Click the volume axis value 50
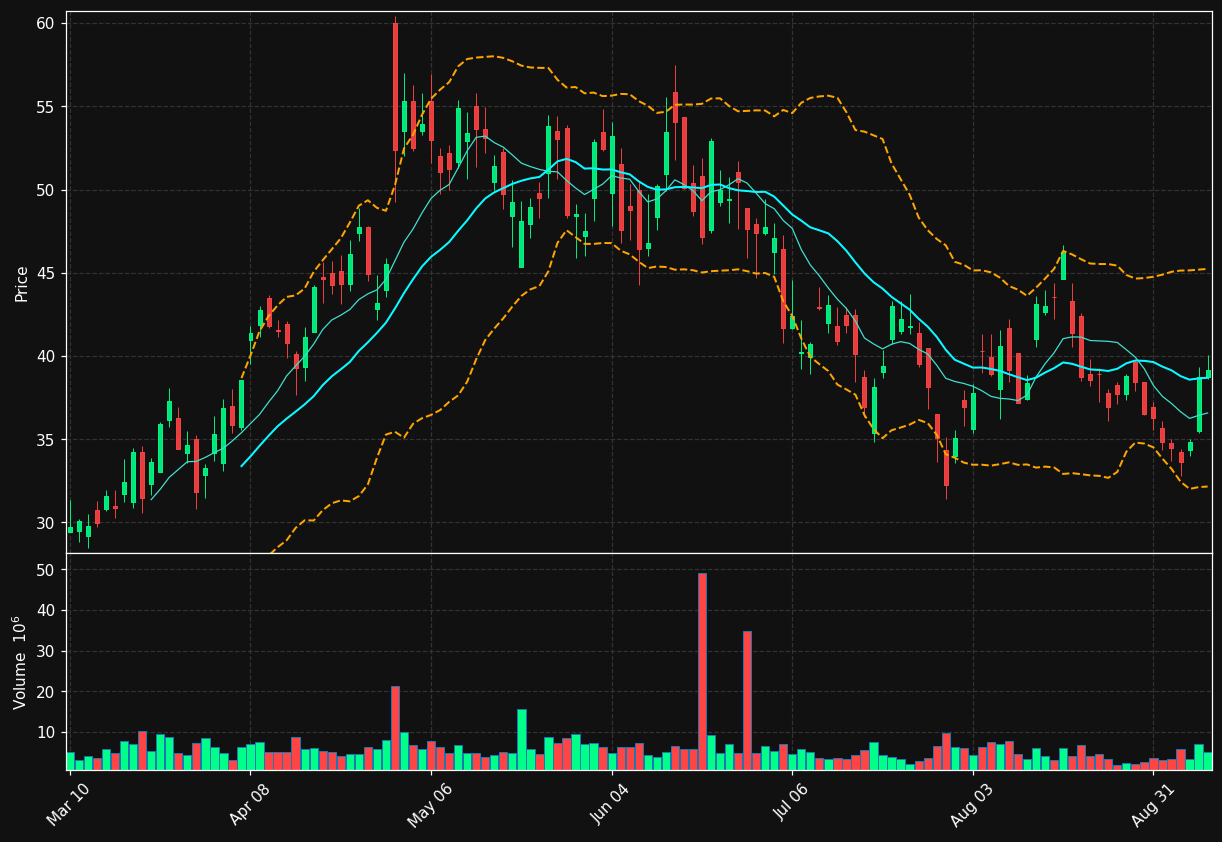This screenshot has width=1222, height=842. click(47, 570)
